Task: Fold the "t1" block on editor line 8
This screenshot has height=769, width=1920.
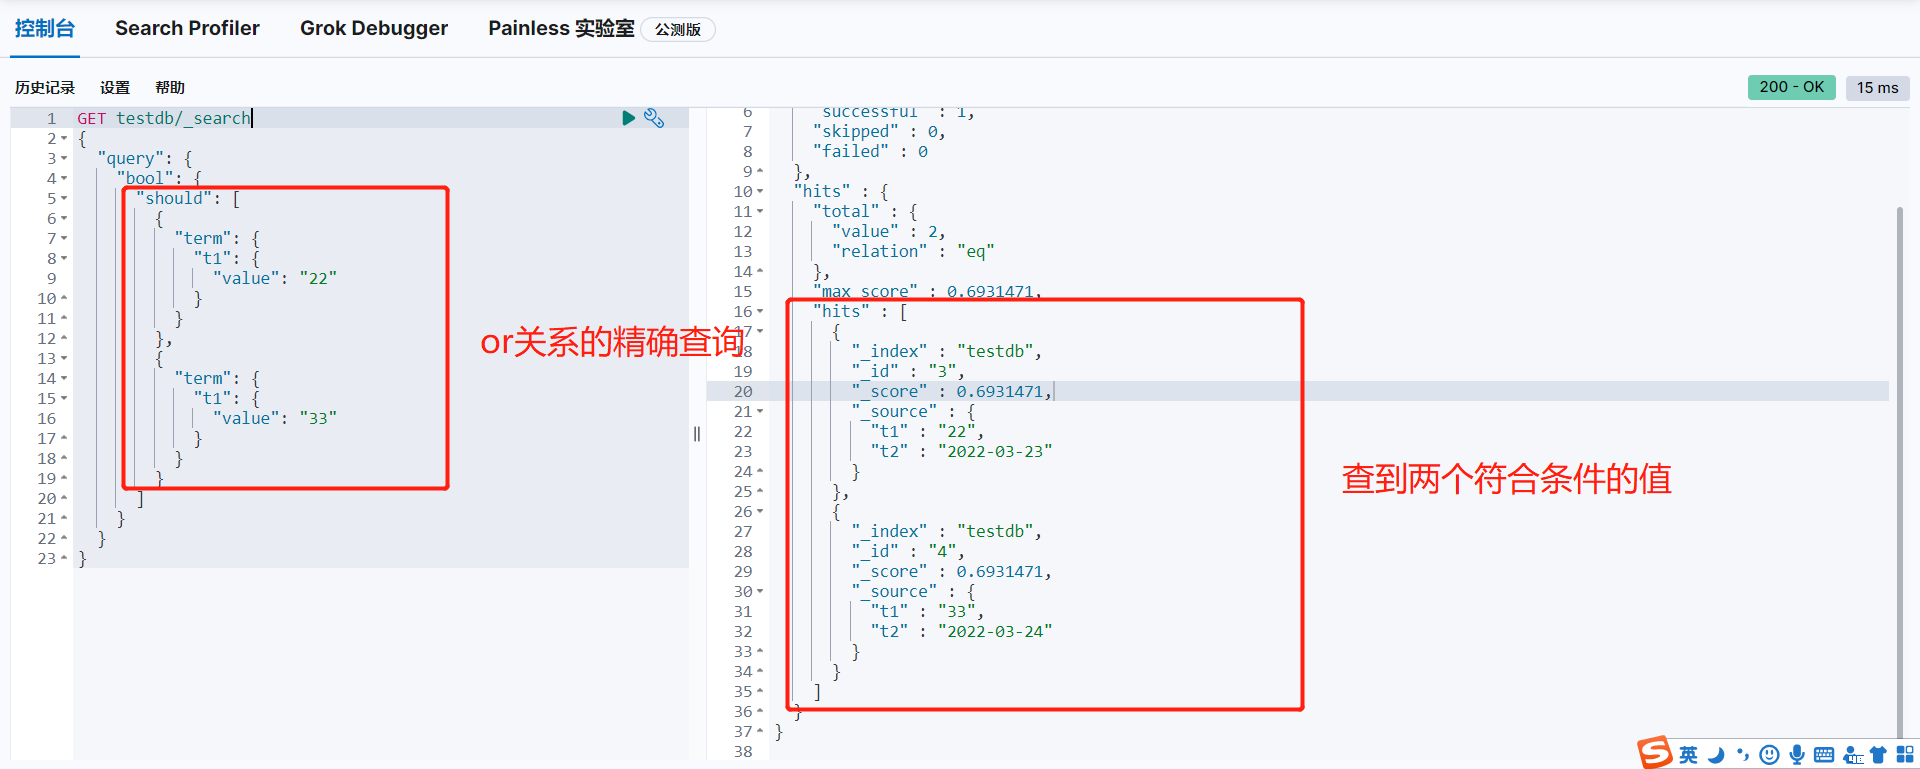Action: [x=64, y=258]
